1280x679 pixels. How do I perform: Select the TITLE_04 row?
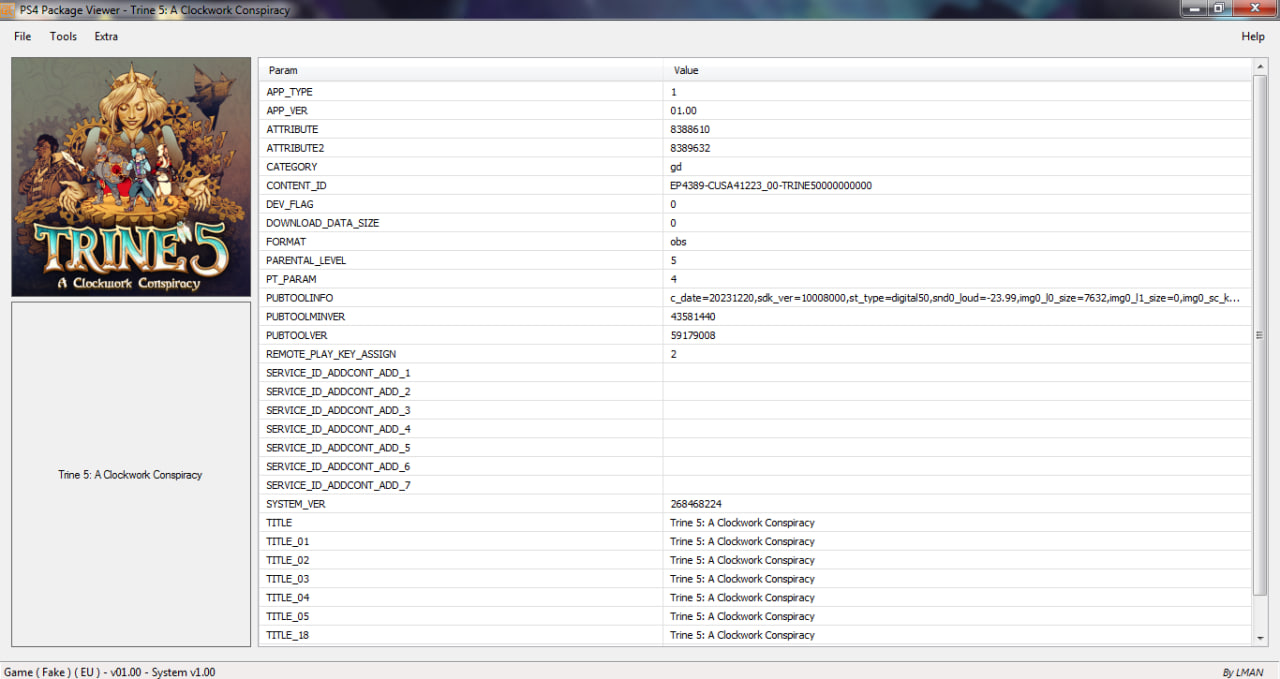point(755,598)
